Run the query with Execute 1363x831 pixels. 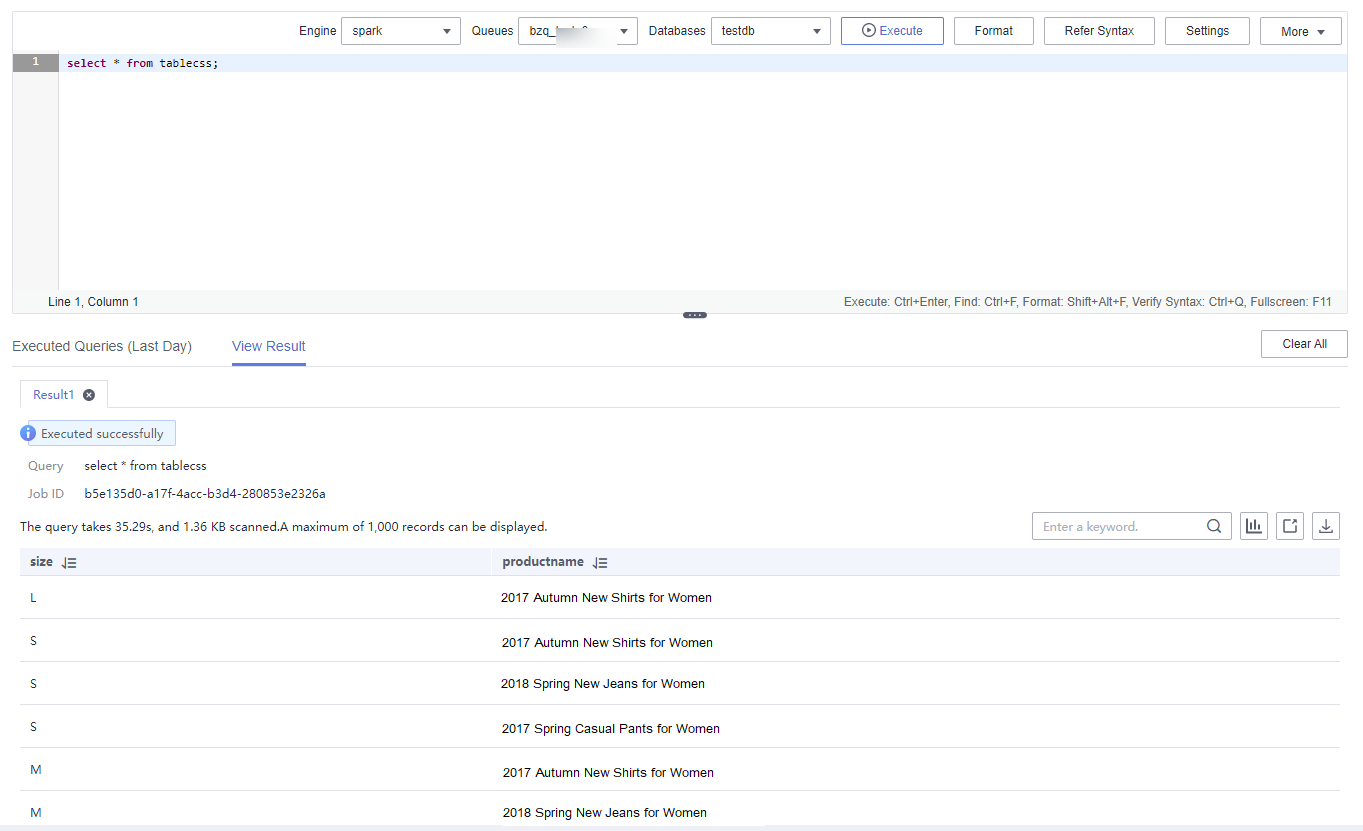pyautogui.click(x=892, y=31)
